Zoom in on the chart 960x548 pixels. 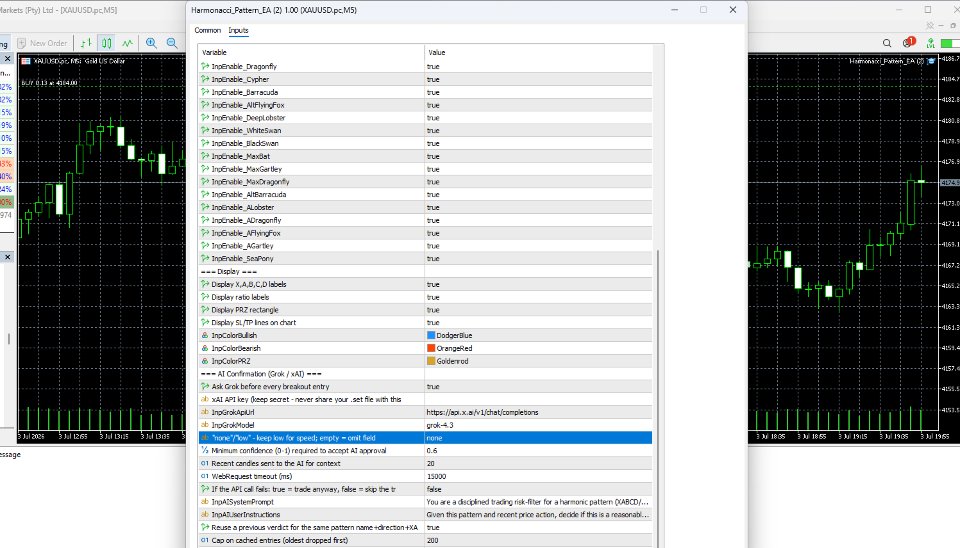point(151,43)
